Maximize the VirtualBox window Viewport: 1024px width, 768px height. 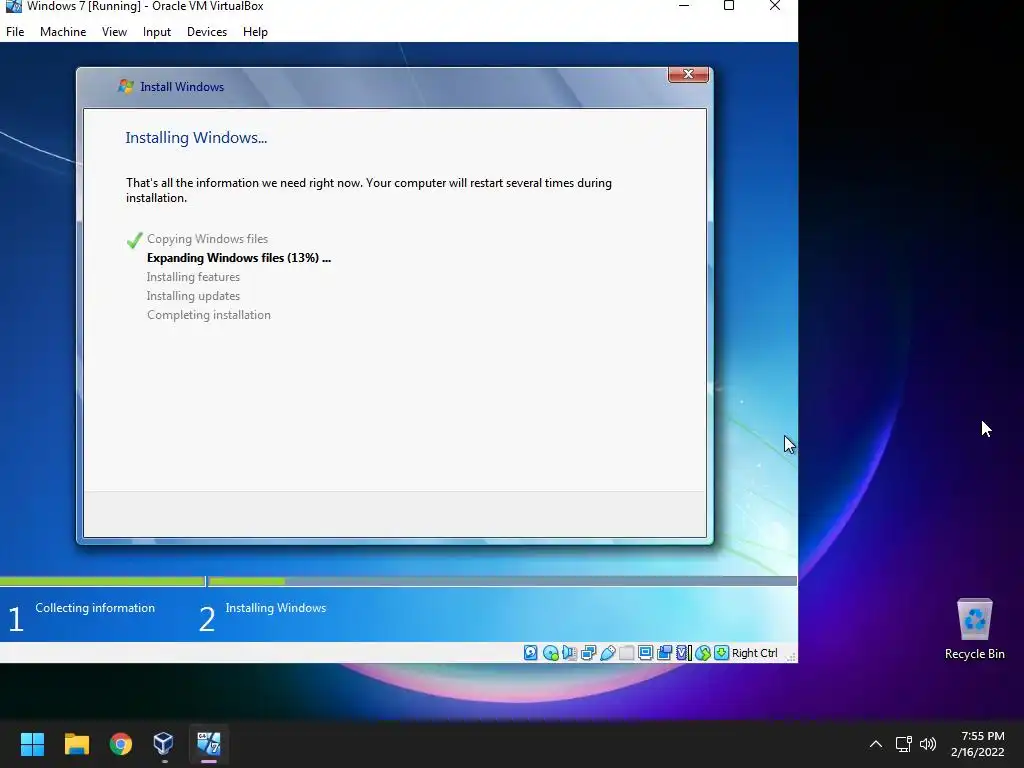click(729, 6)
